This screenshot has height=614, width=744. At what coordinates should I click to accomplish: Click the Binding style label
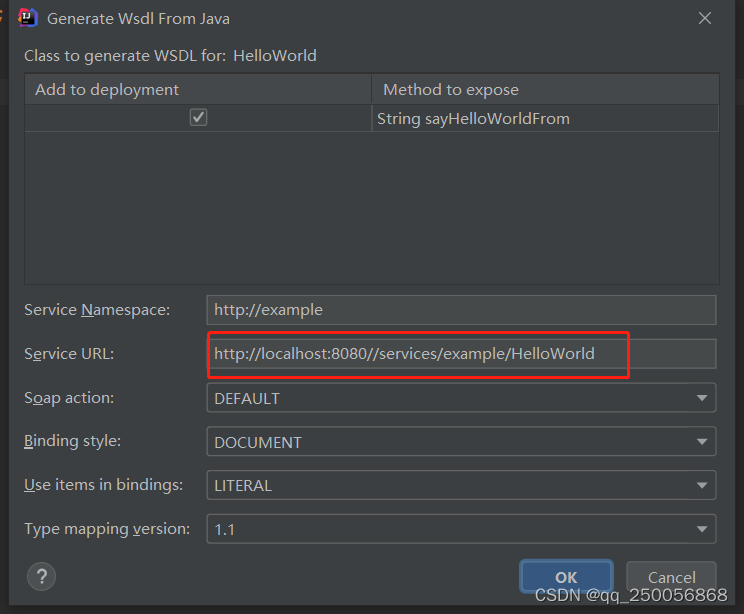point(72,441)
